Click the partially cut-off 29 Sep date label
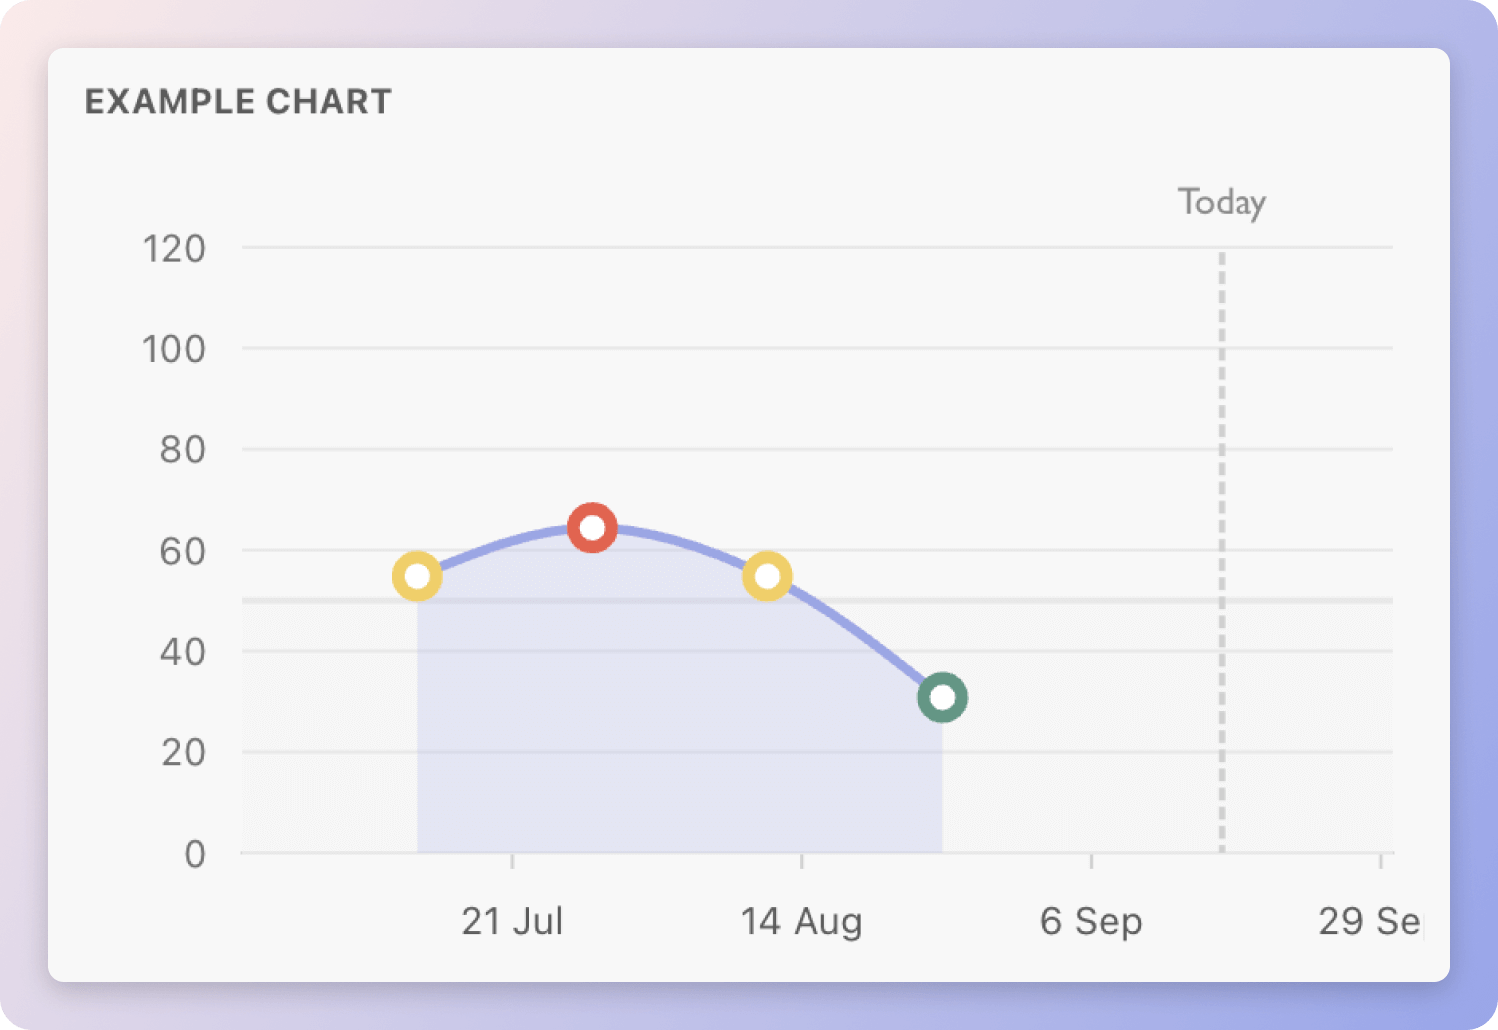 coord(1369,921)
